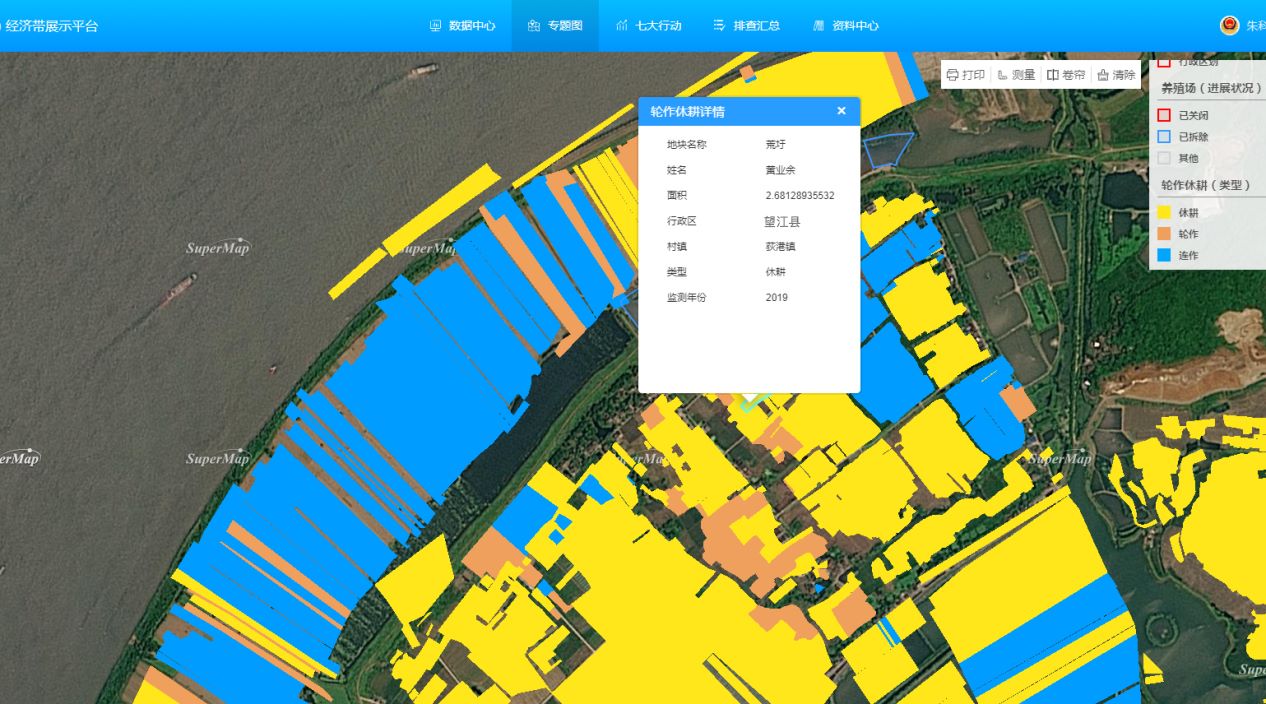
Task: Activate the 卷帘 swipe tool
Action: click(1053, 75)
